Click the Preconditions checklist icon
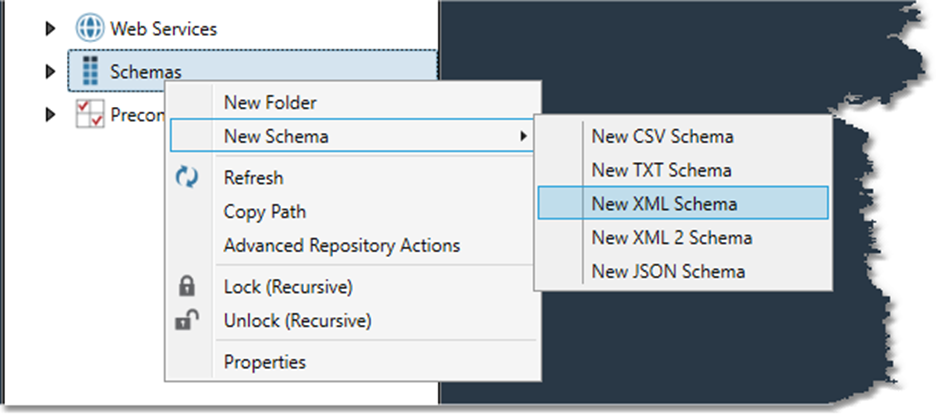Screen dimensions: 936x416 (x=90, y=113)
